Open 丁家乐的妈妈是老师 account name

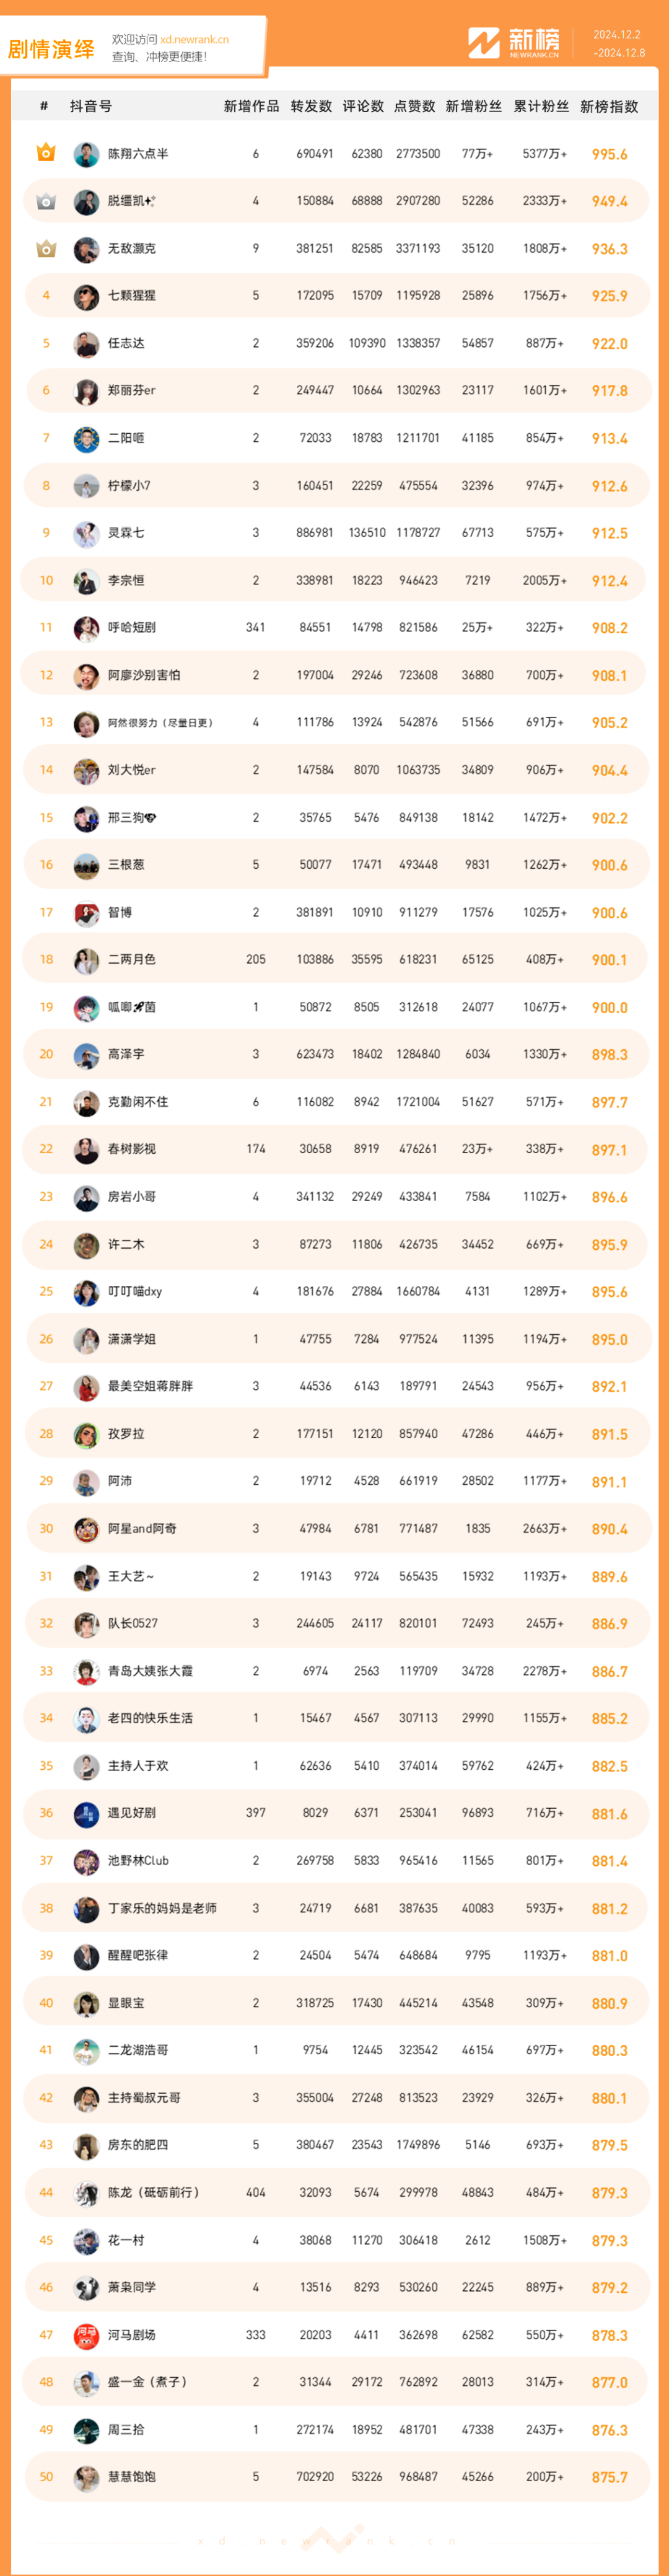[162, 1908]
